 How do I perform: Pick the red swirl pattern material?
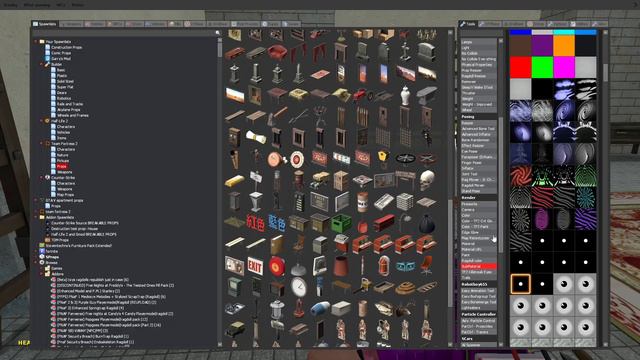pos(520,176)
